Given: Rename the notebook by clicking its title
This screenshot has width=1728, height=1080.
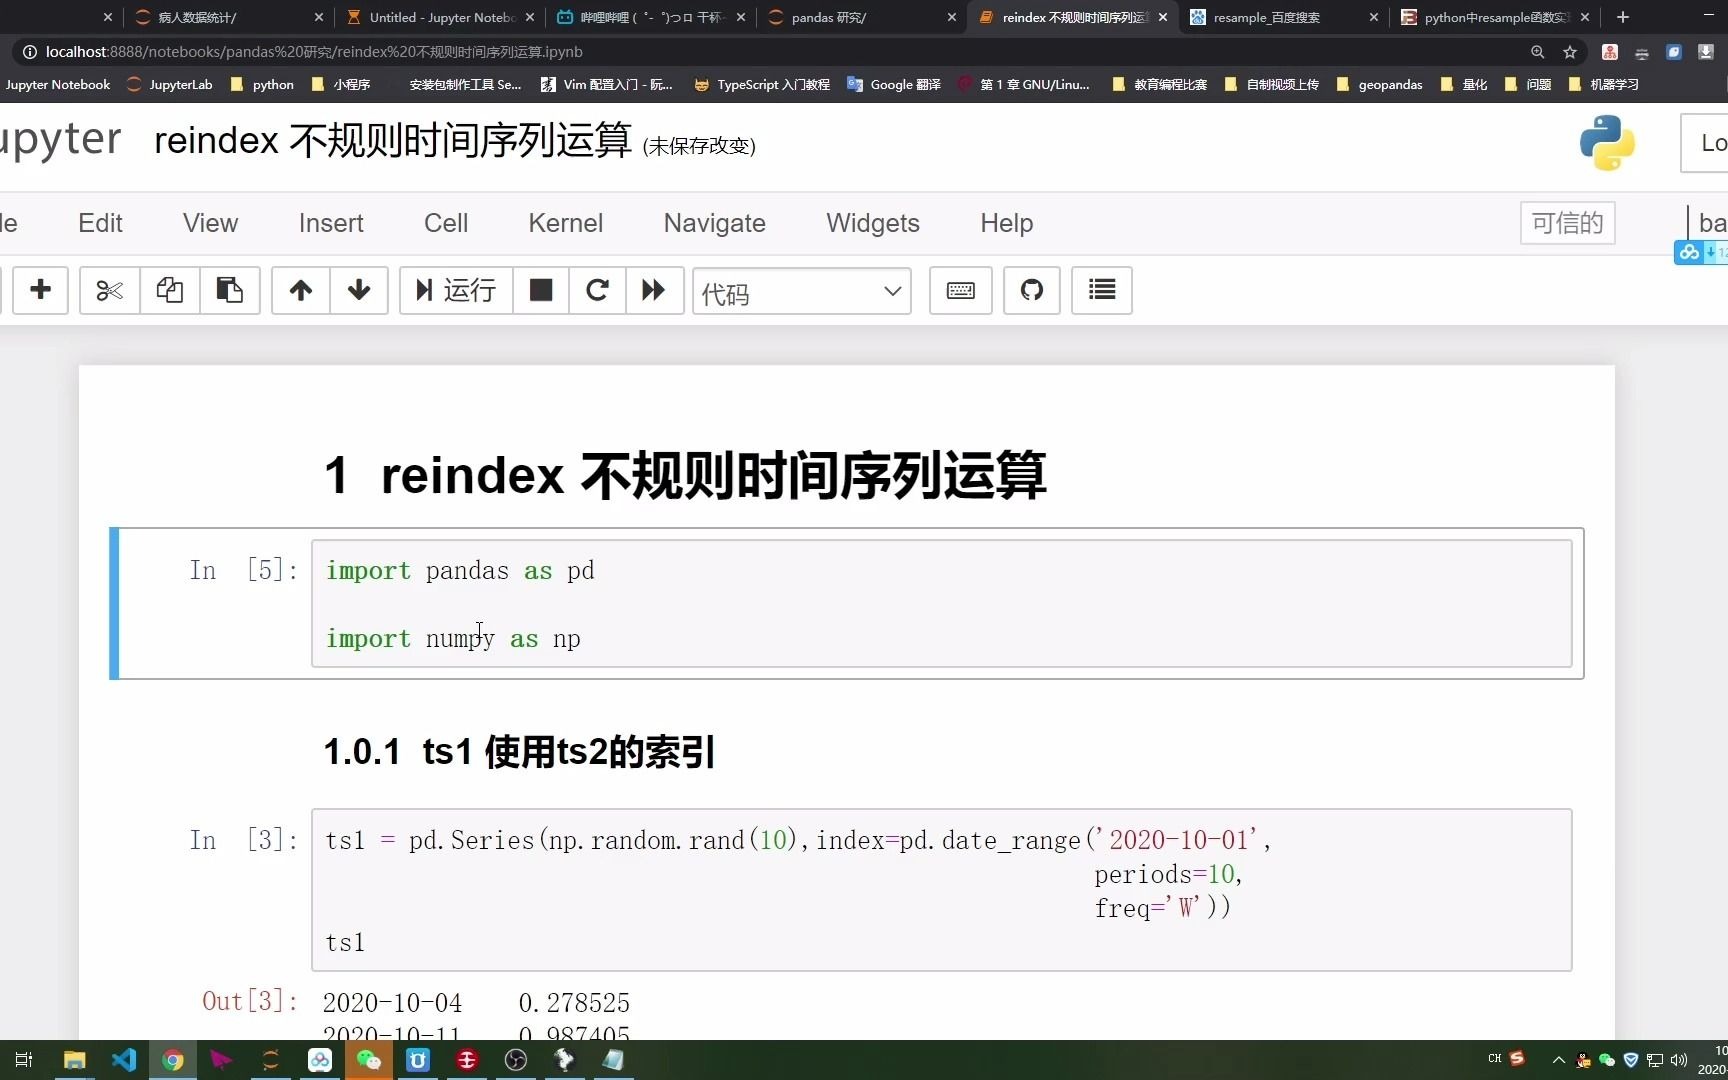Looking at the screenshot, I should pos(393,140).
